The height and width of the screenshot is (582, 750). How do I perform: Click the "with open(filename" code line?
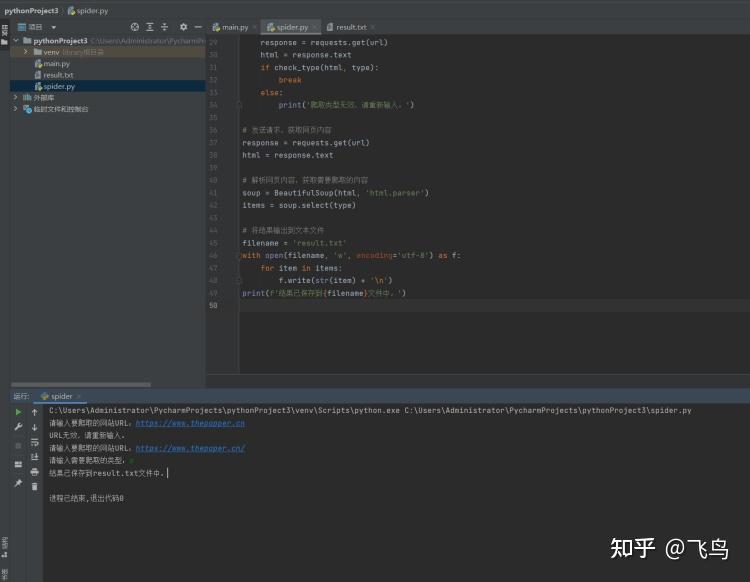[351, 255]
